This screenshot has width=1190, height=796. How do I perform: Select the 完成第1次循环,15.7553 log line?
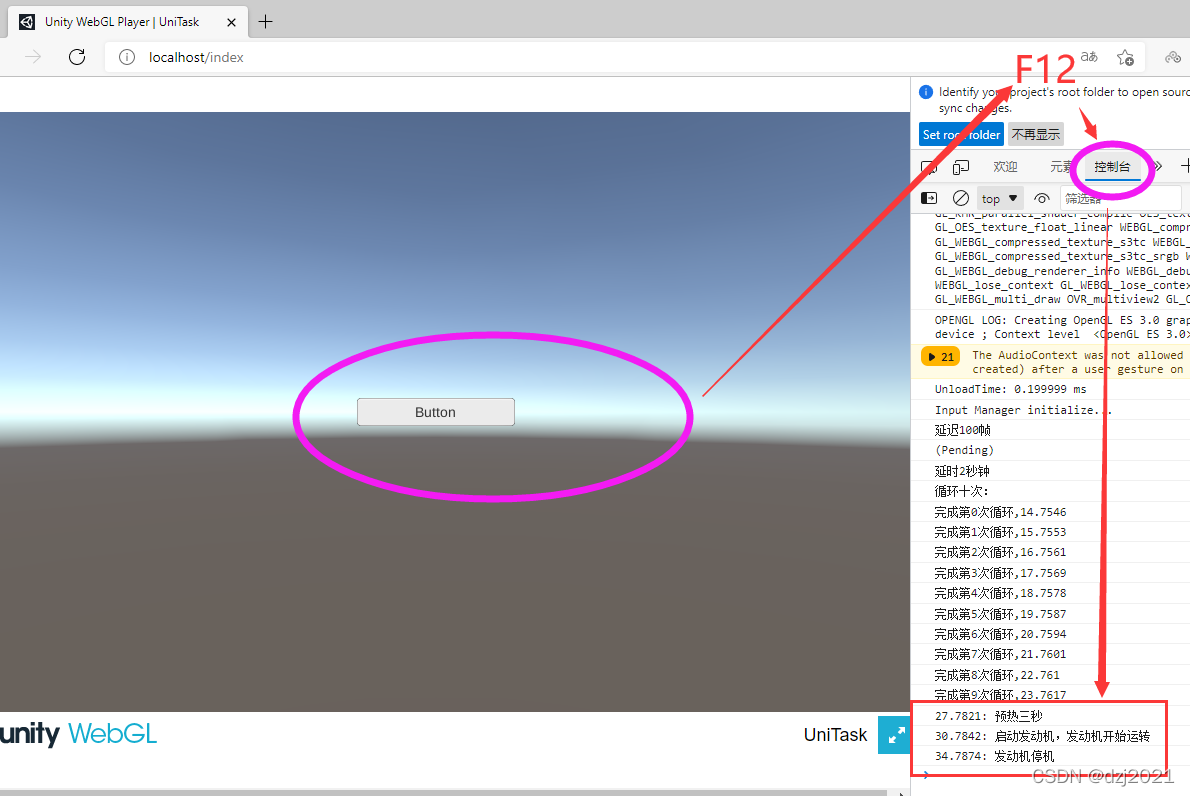pos(1050,532)
